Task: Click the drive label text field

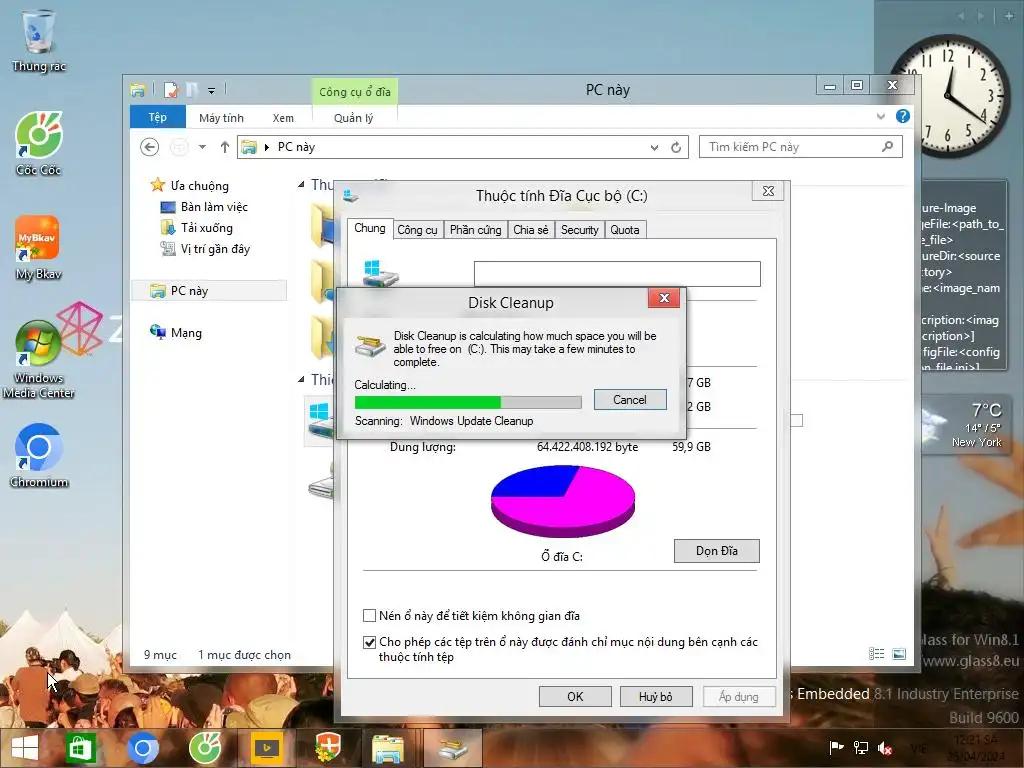Action: pos(617,274)
